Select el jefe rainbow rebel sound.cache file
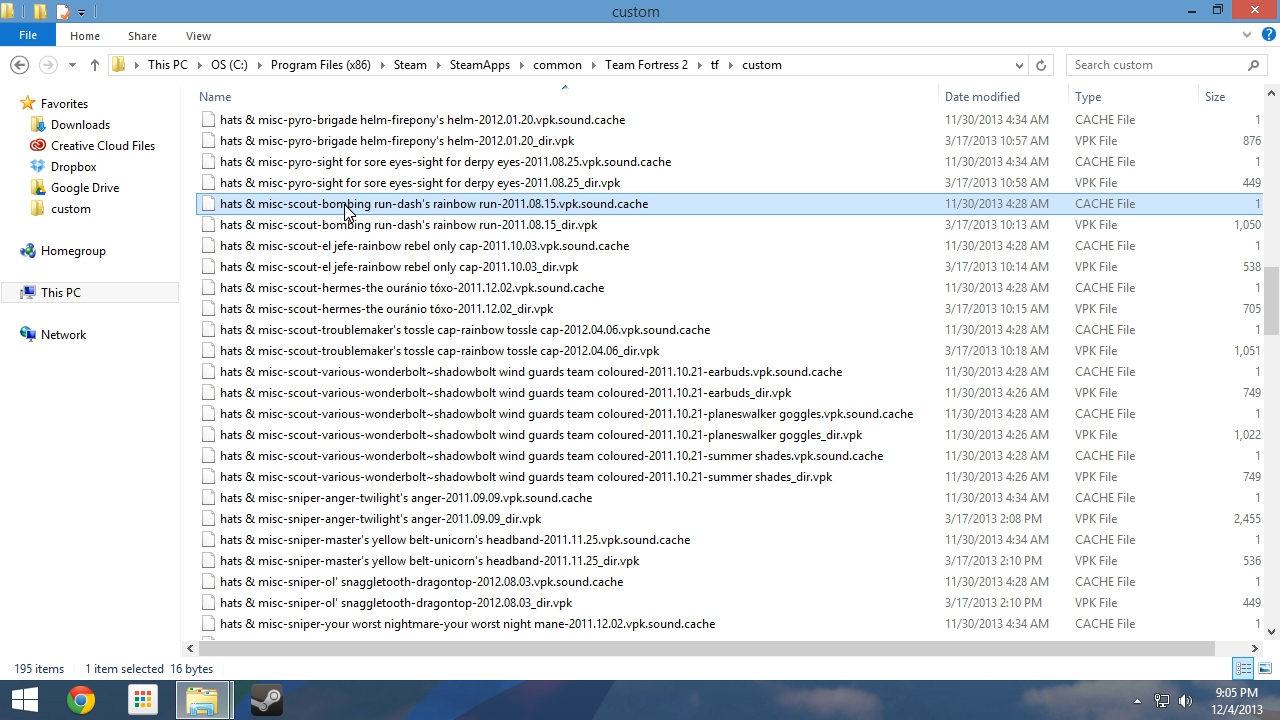Viewport: 1280px width, 720px height. click(x=424, y=246)
